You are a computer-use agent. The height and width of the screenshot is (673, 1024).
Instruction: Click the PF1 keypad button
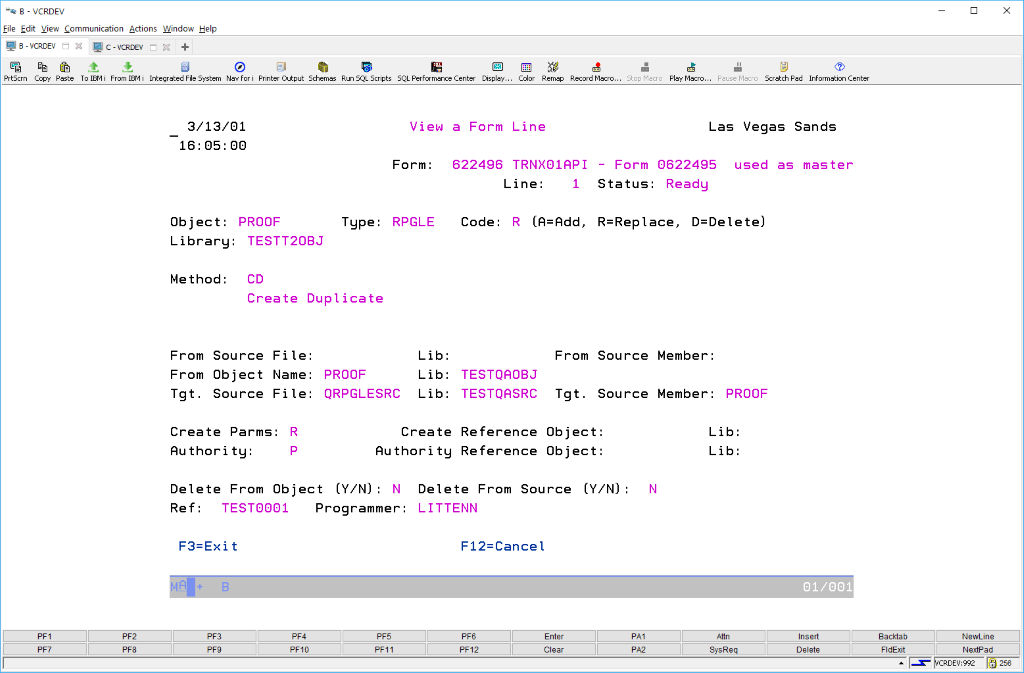(44, 636)
